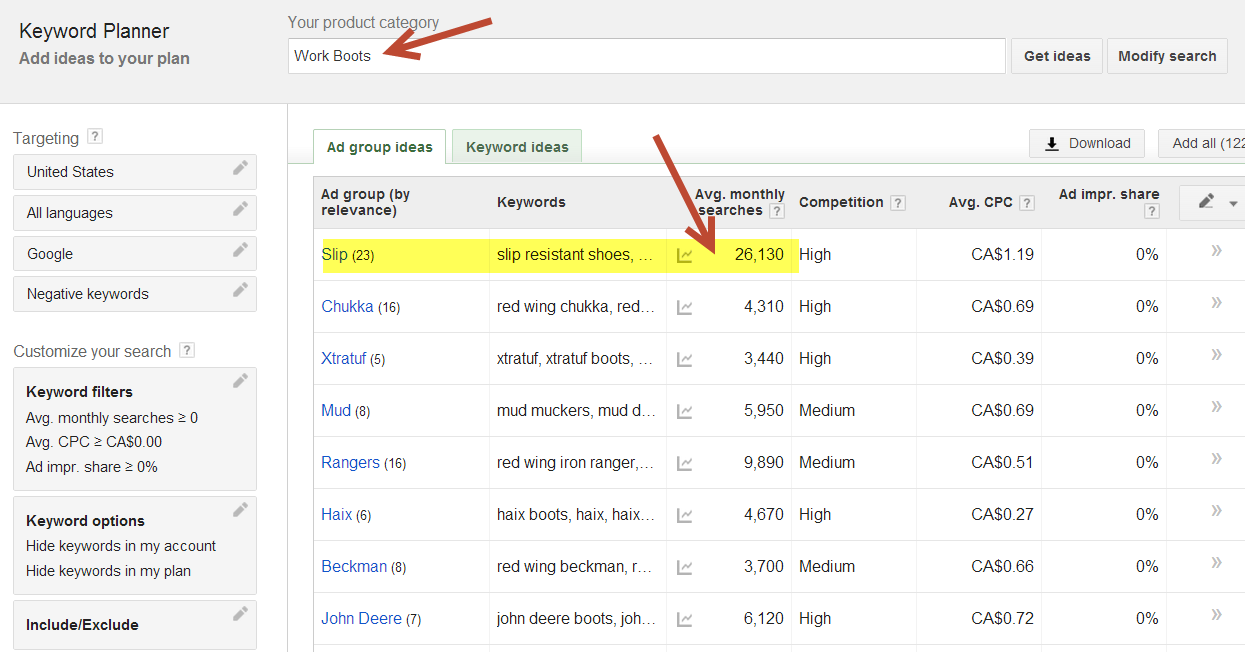View trend chart icon for Mud row

point(684,411)
